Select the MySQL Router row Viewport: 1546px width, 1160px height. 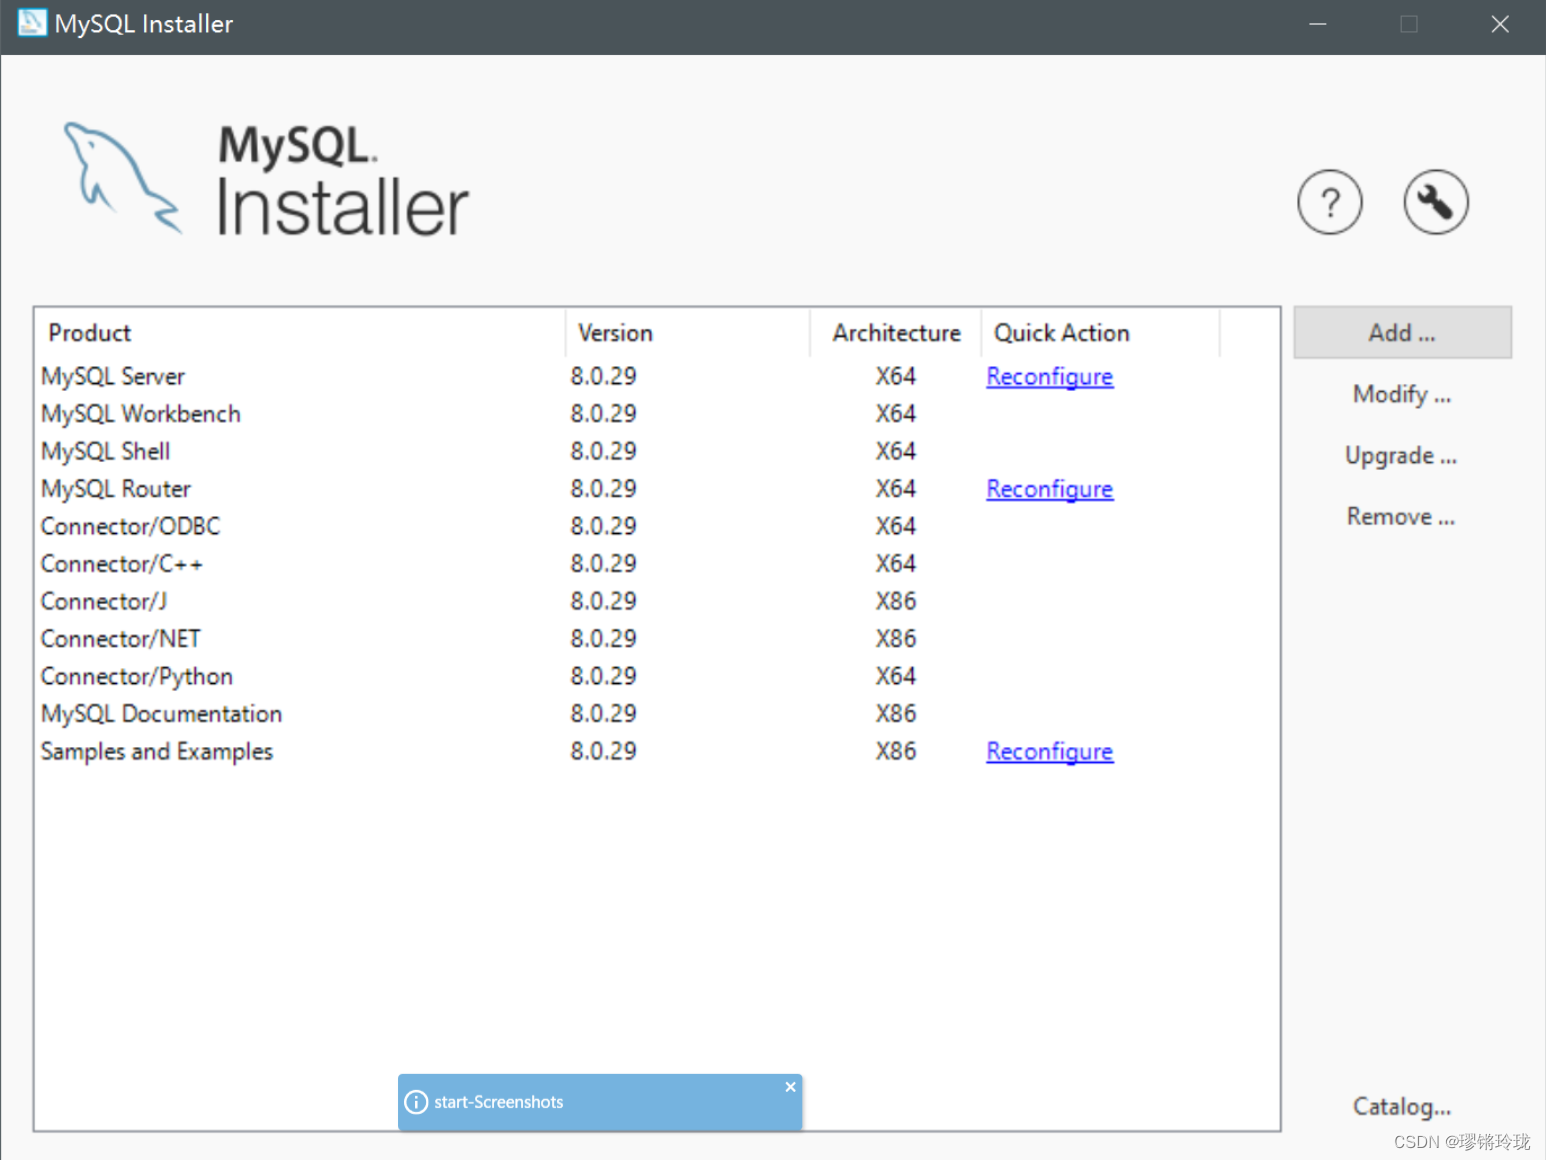click(657, 489)
